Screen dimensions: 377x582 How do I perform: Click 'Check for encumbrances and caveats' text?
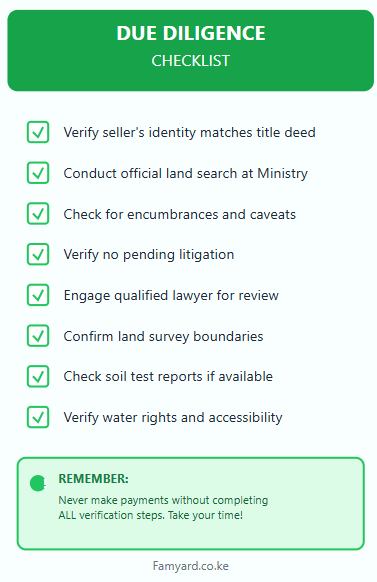(x=180, y=214)
